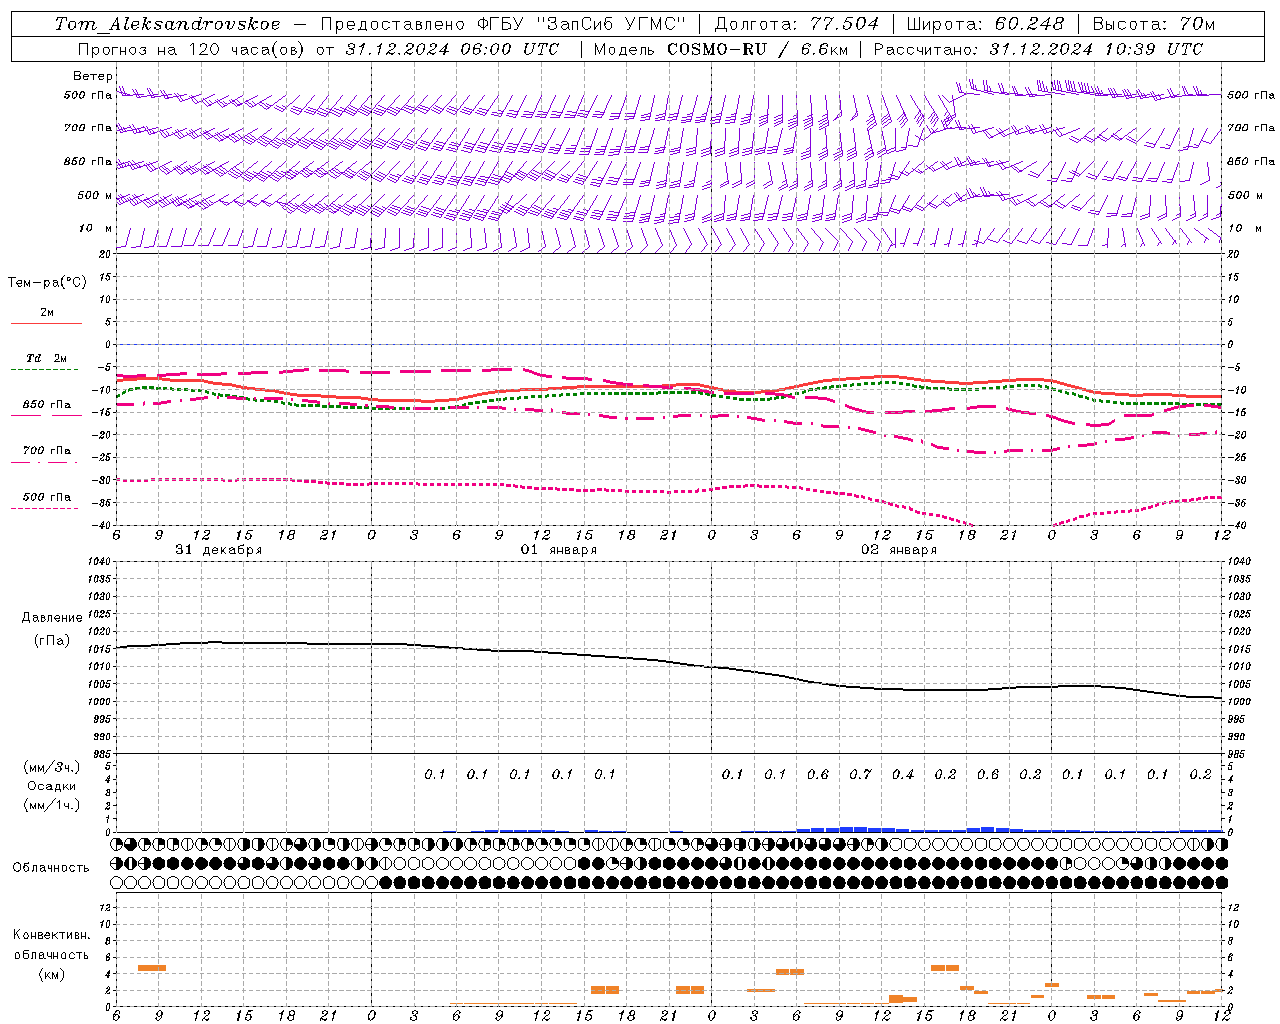Click the 01 января date label
The height and width of the screenshot is (1024, 1280).
point(558,550)
